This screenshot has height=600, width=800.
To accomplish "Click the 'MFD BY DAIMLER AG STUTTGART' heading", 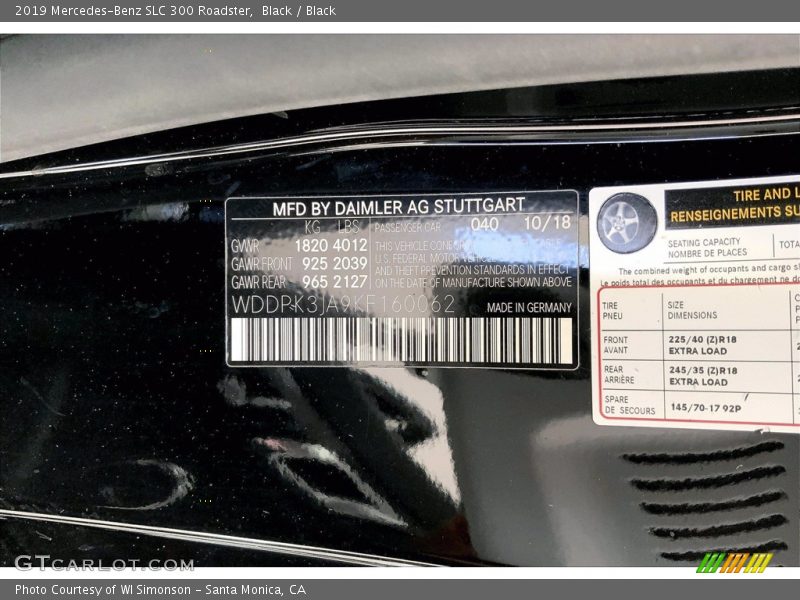I will click(398, 208).
